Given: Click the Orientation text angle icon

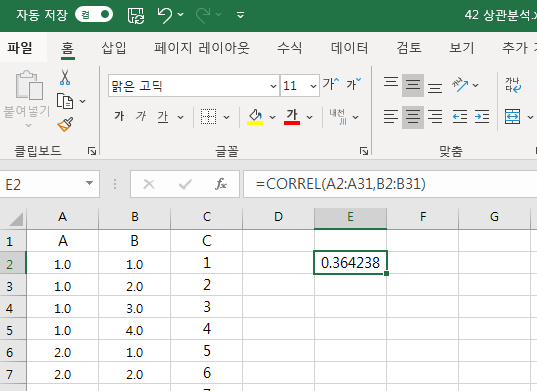Looking at the screenshot, I should (460, 85).
